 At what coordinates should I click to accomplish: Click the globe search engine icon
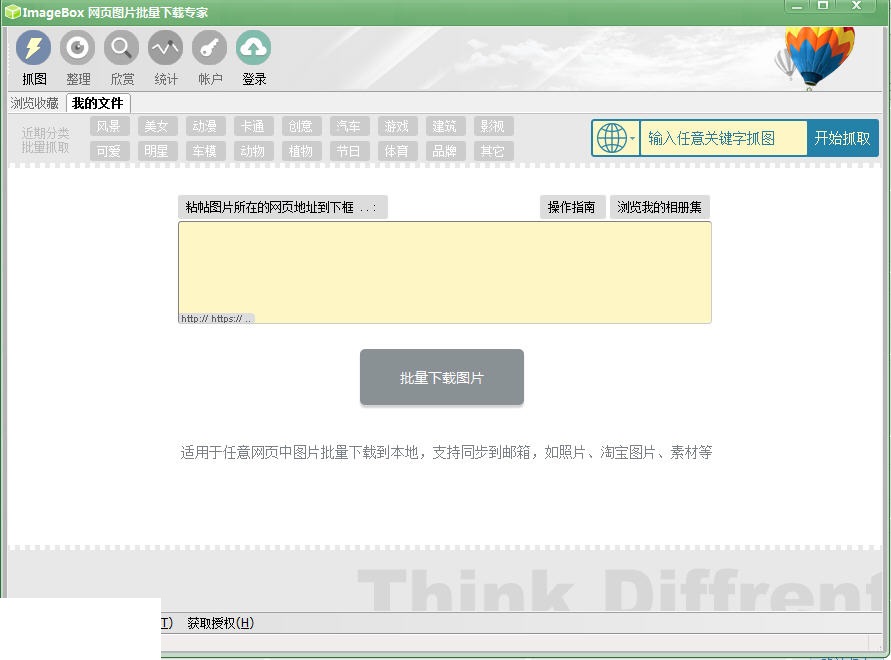pos(611,138)
